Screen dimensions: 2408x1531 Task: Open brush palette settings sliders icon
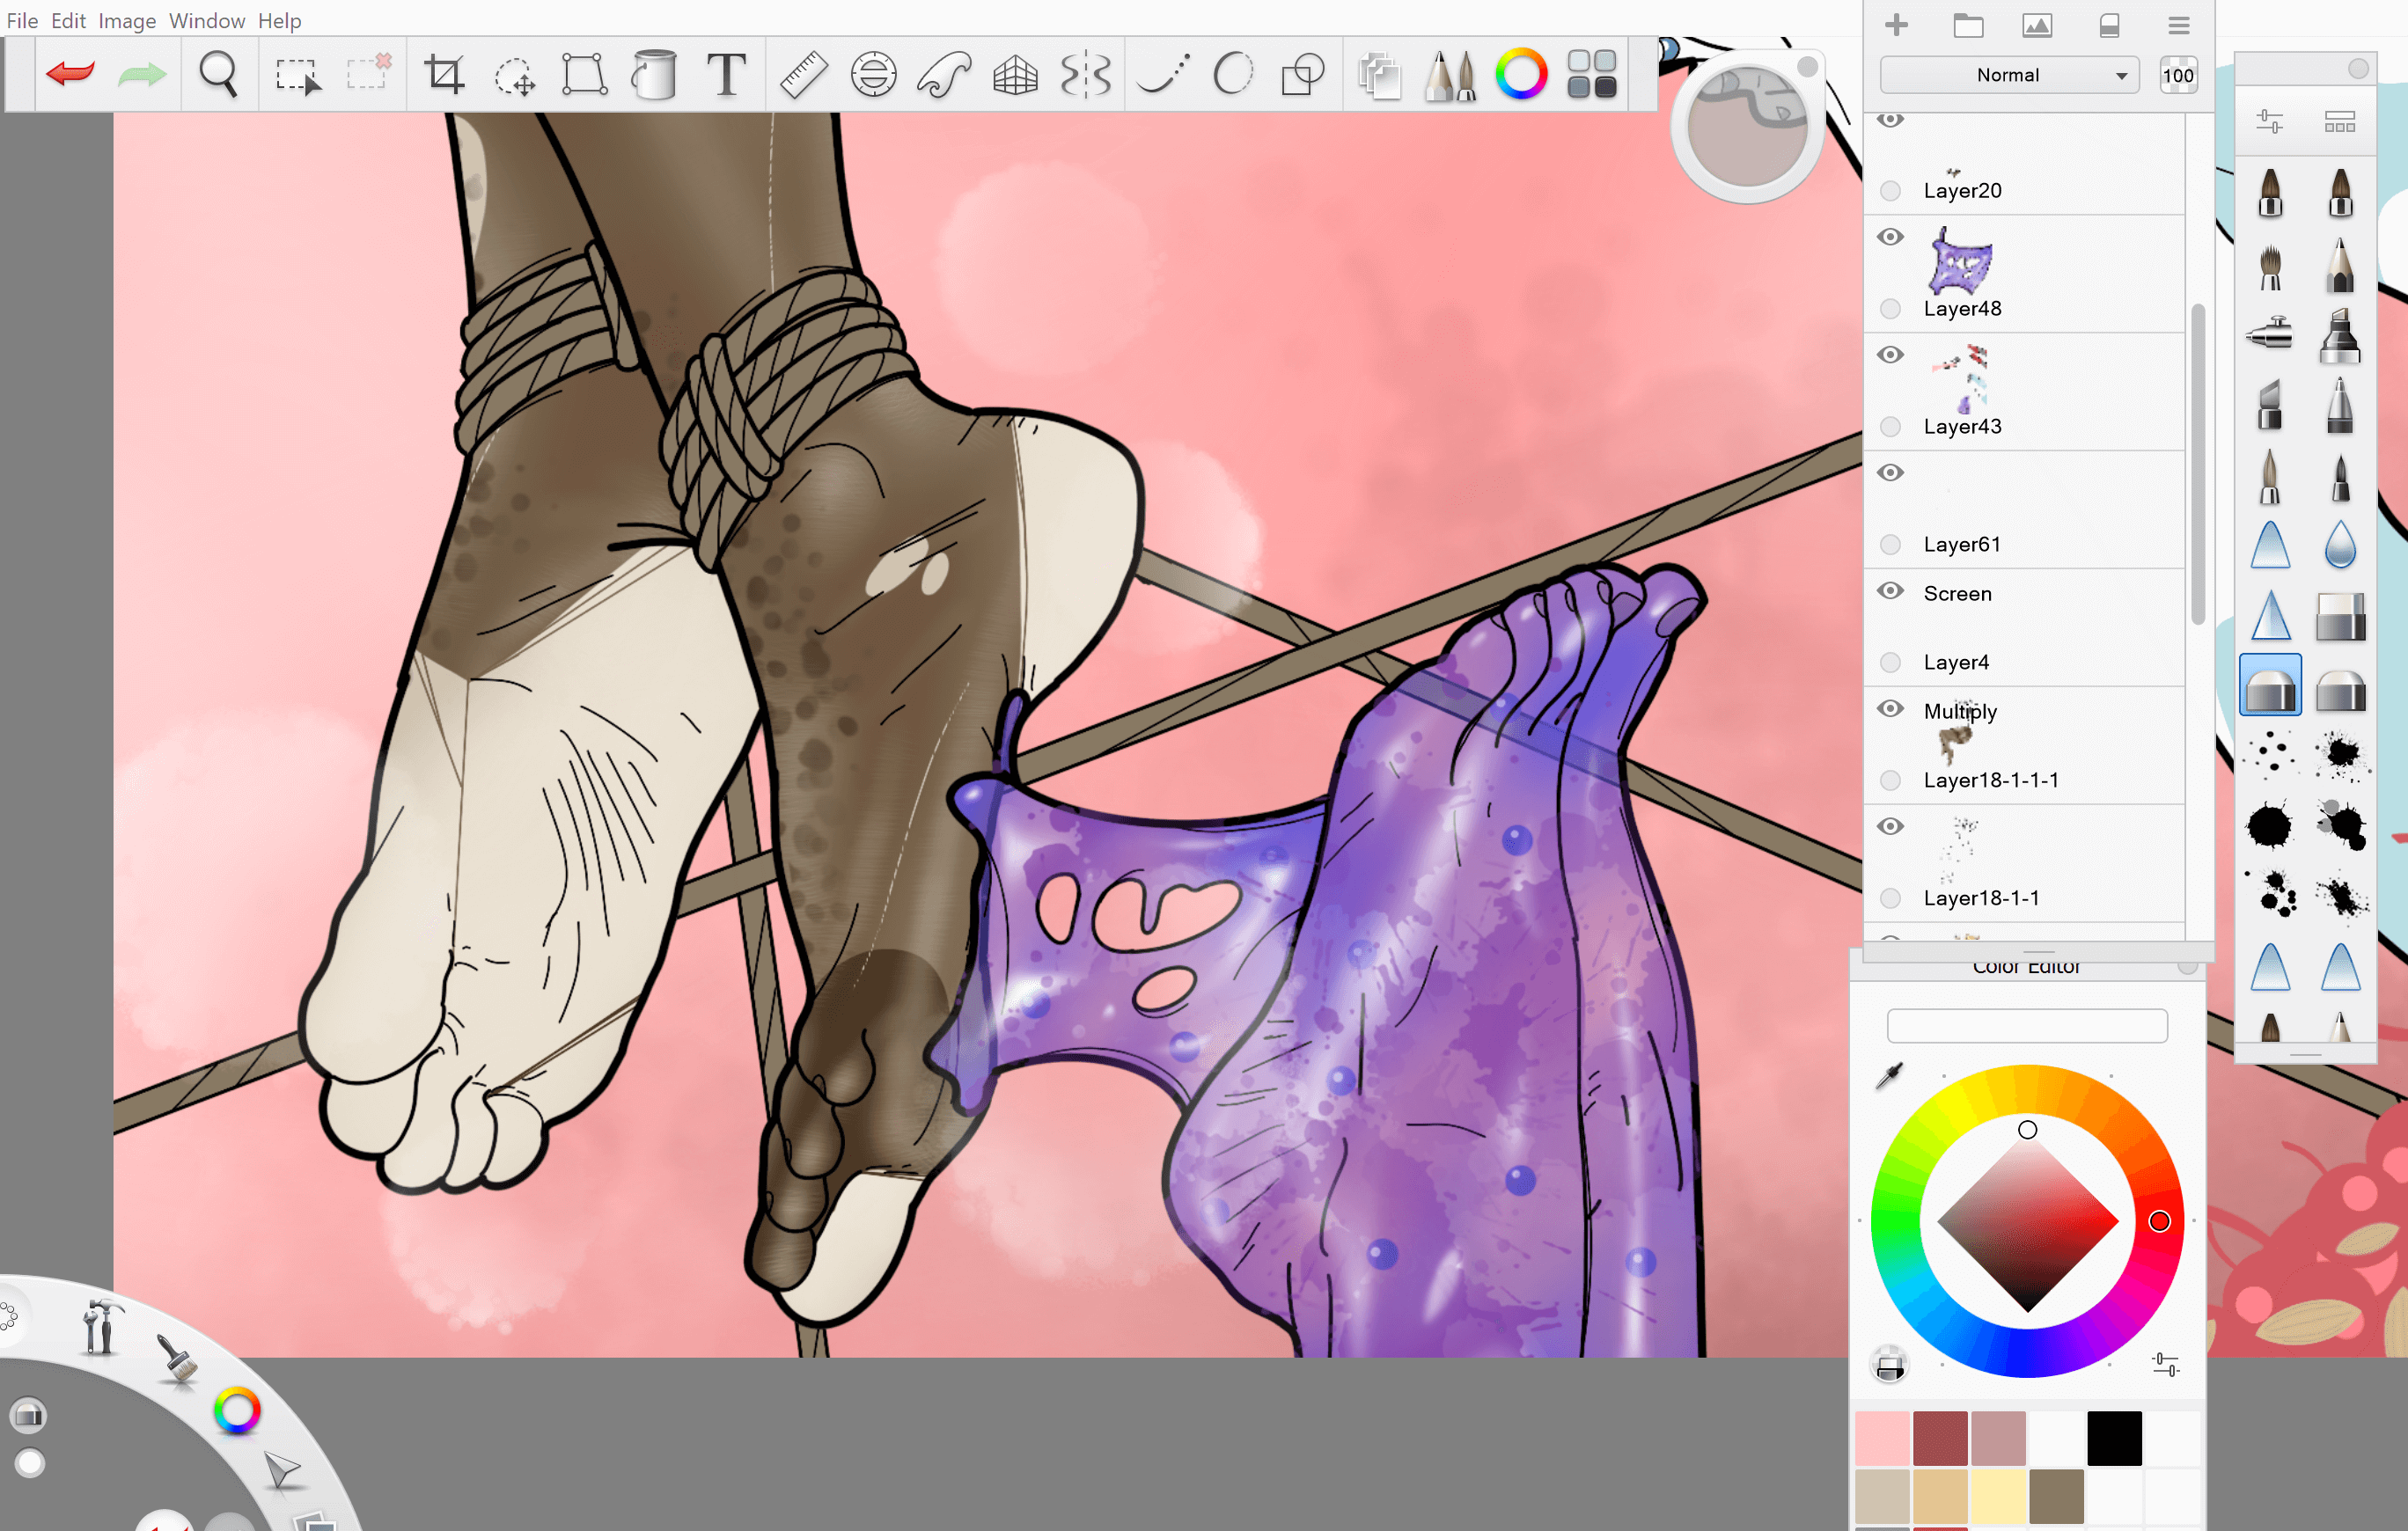(2269, 122)
